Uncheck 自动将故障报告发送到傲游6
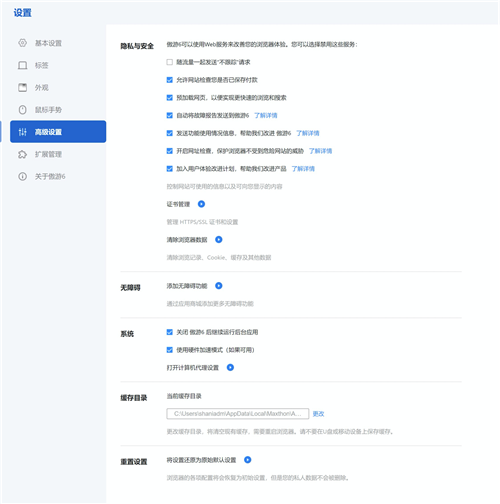500x504 pixels. tap(170, 115)
